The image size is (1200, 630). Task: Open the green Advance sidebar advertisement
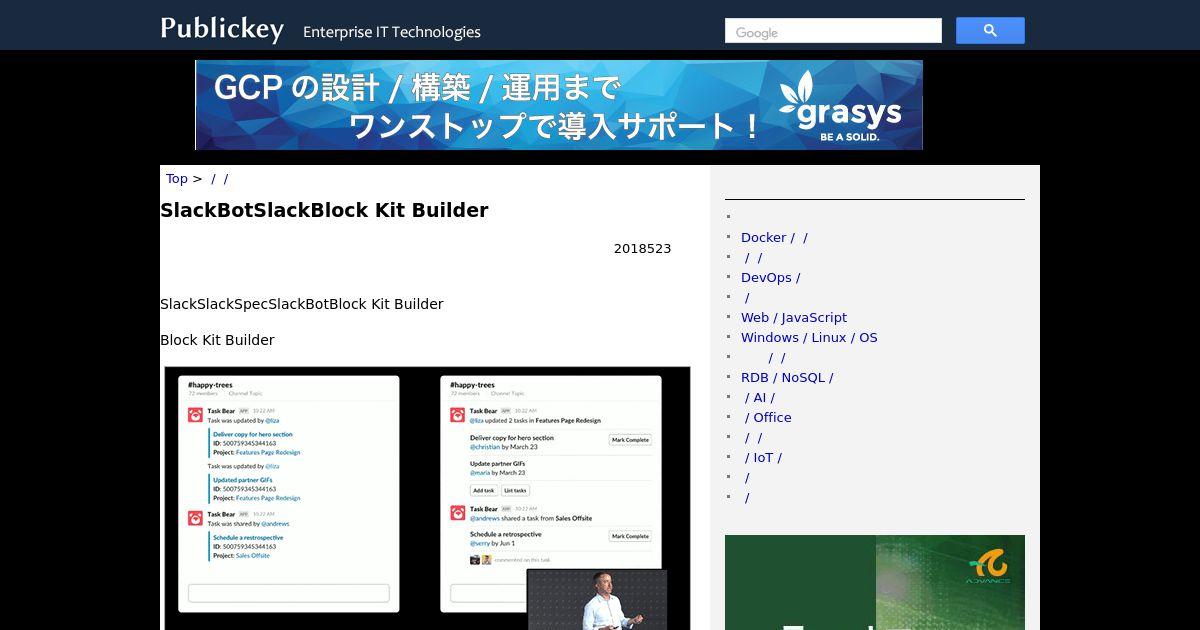(x=875, y=582)
